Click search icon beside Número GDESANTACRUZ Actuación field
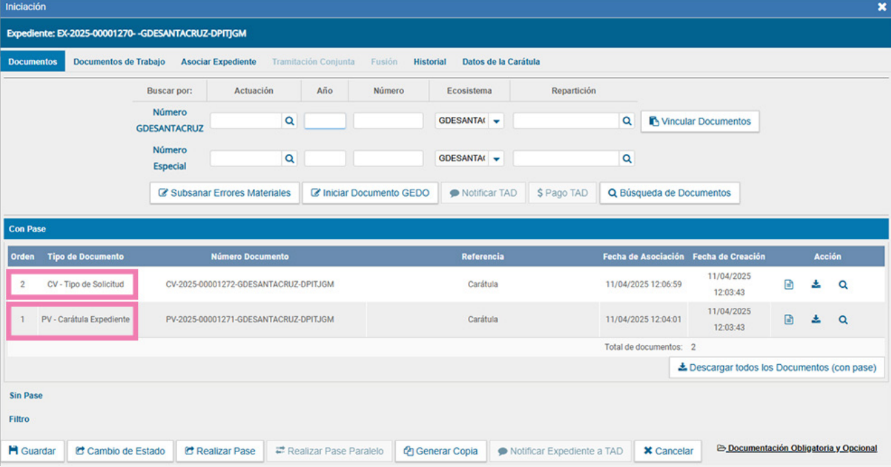 tap(289, 121)
